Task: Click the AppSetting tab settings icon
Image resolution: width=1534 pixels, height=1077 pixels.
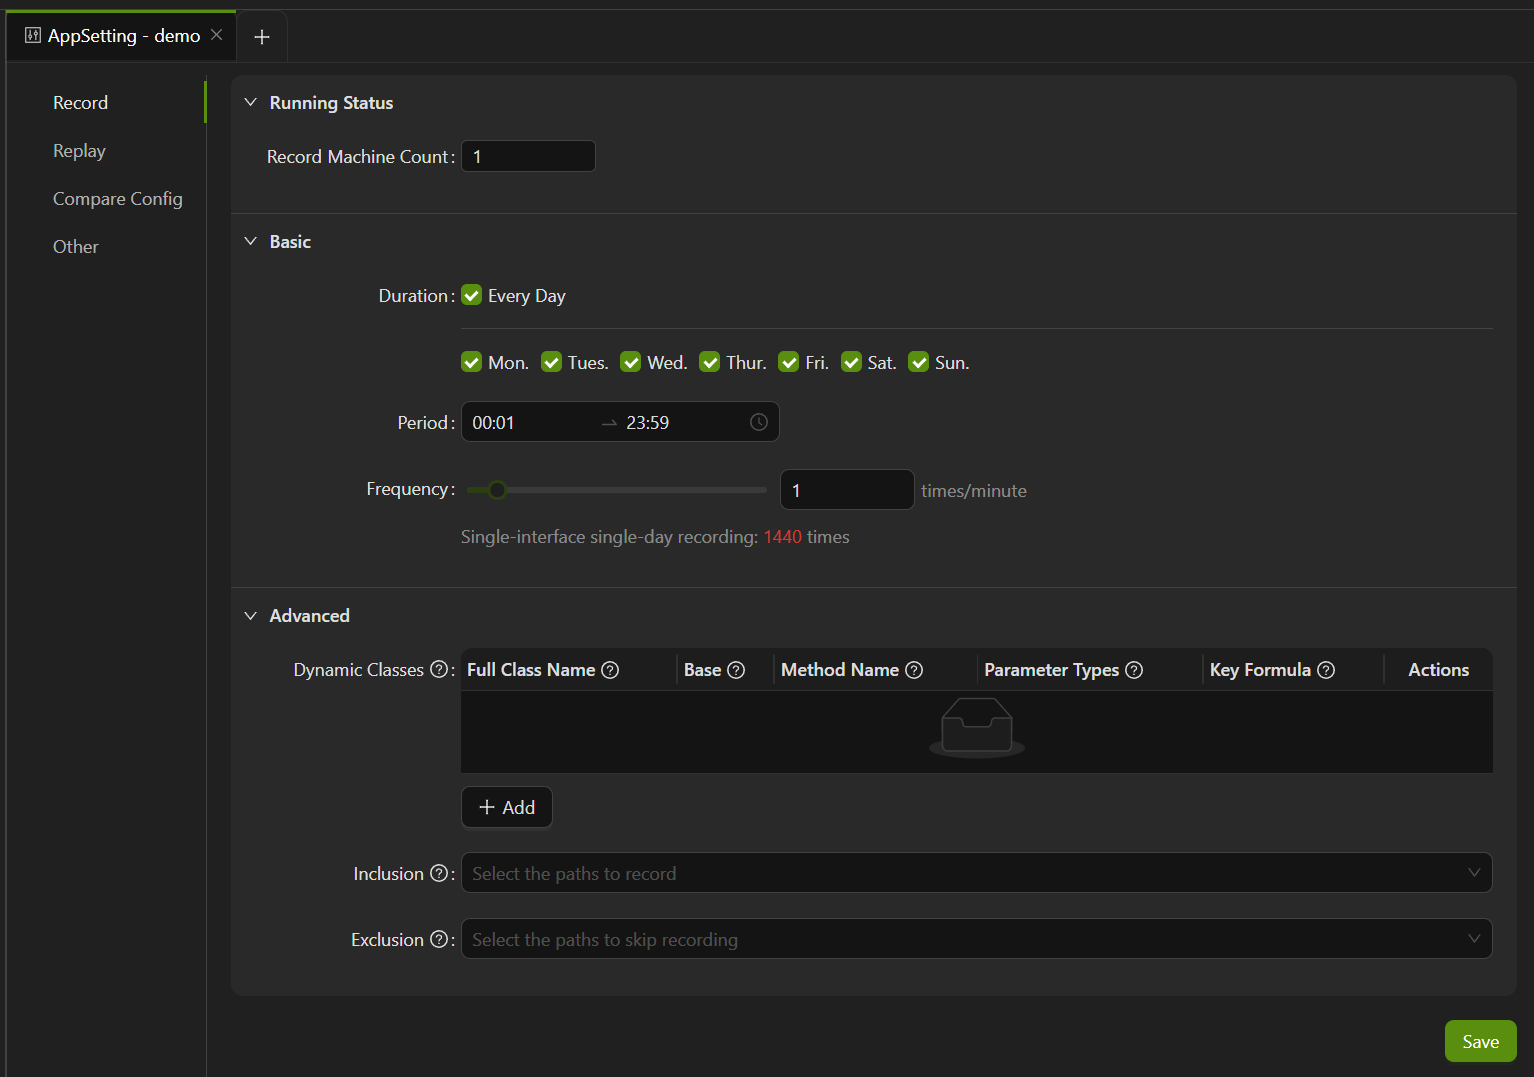Action: pyautogui.click(x=33, y=36)
